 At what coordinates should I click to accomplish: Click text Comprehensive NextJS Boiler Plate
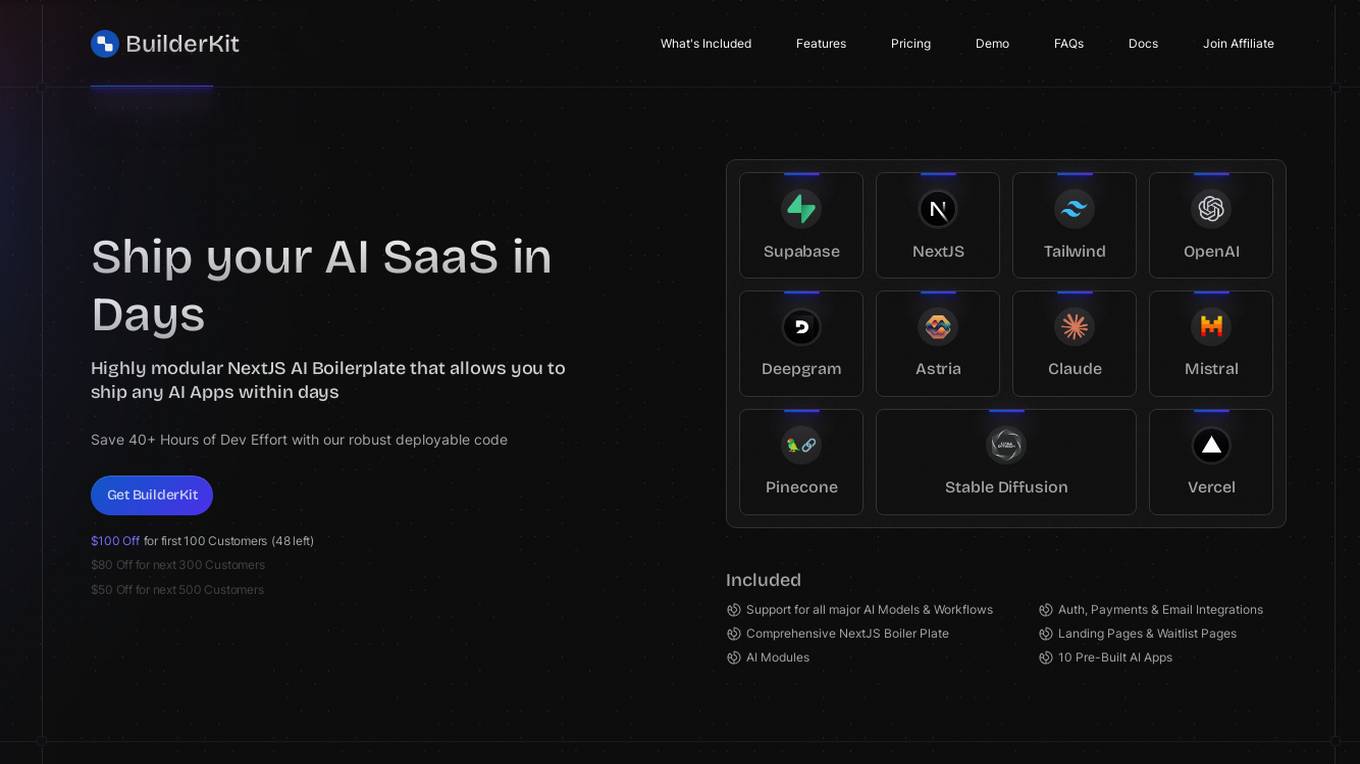tap(847, 634)
